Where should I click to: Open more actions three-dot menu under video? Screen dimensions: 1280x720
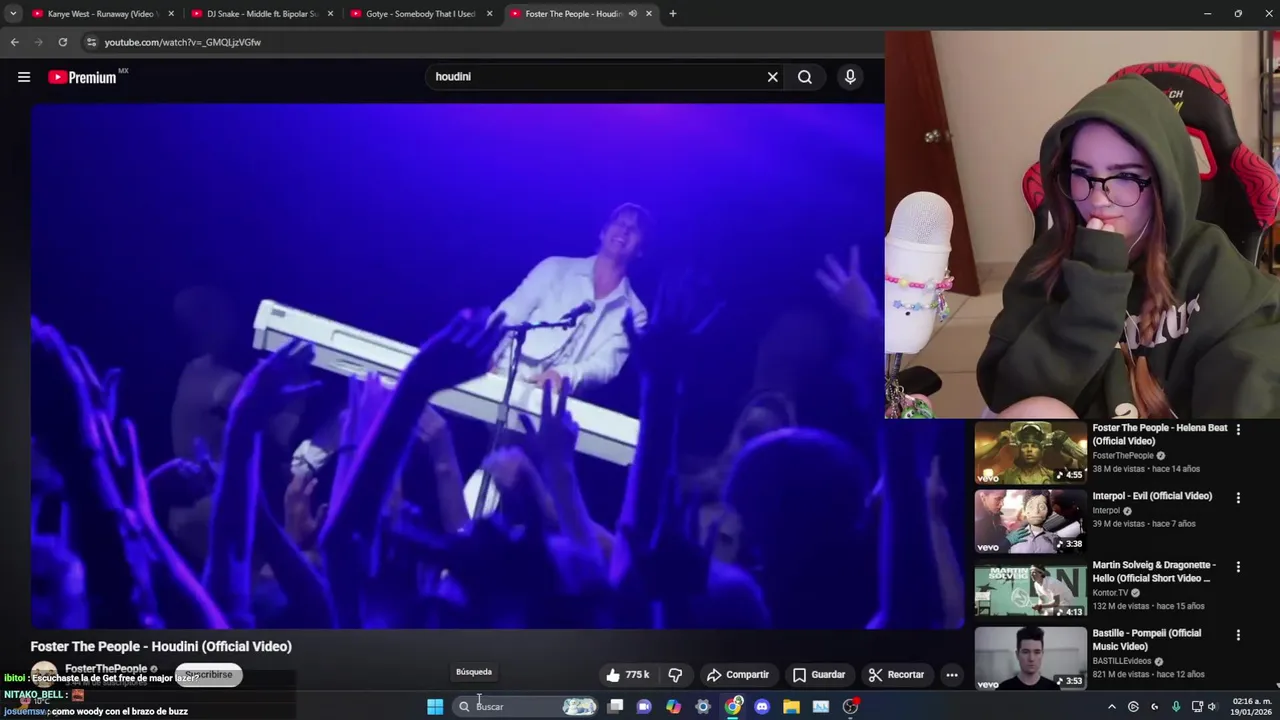tap(952, 675)
